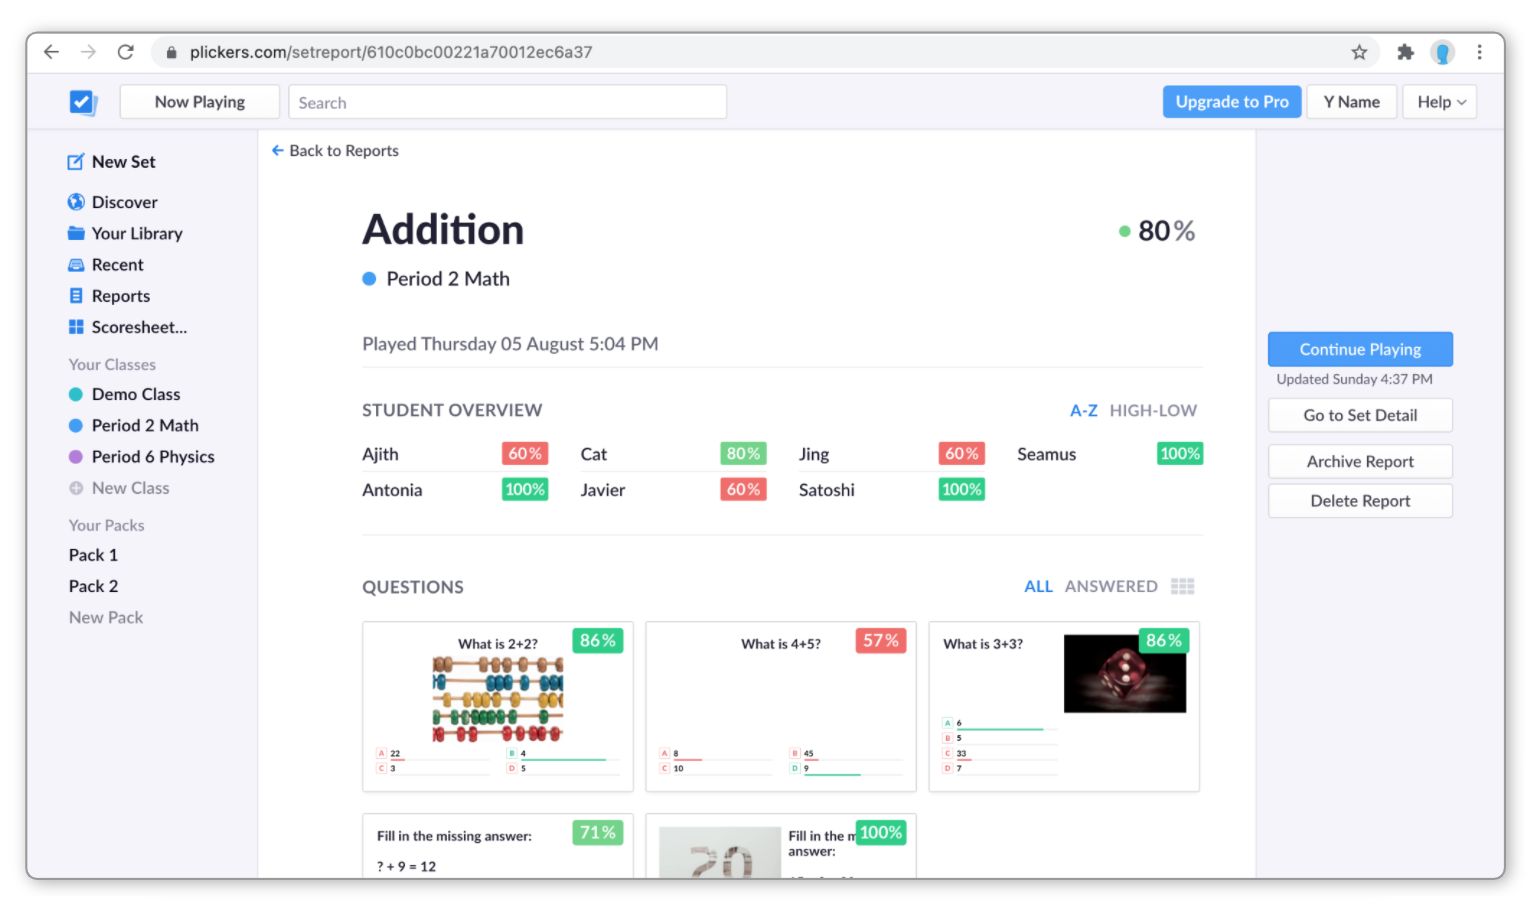Open the Y Name account menu

(x=1352, y=102)
